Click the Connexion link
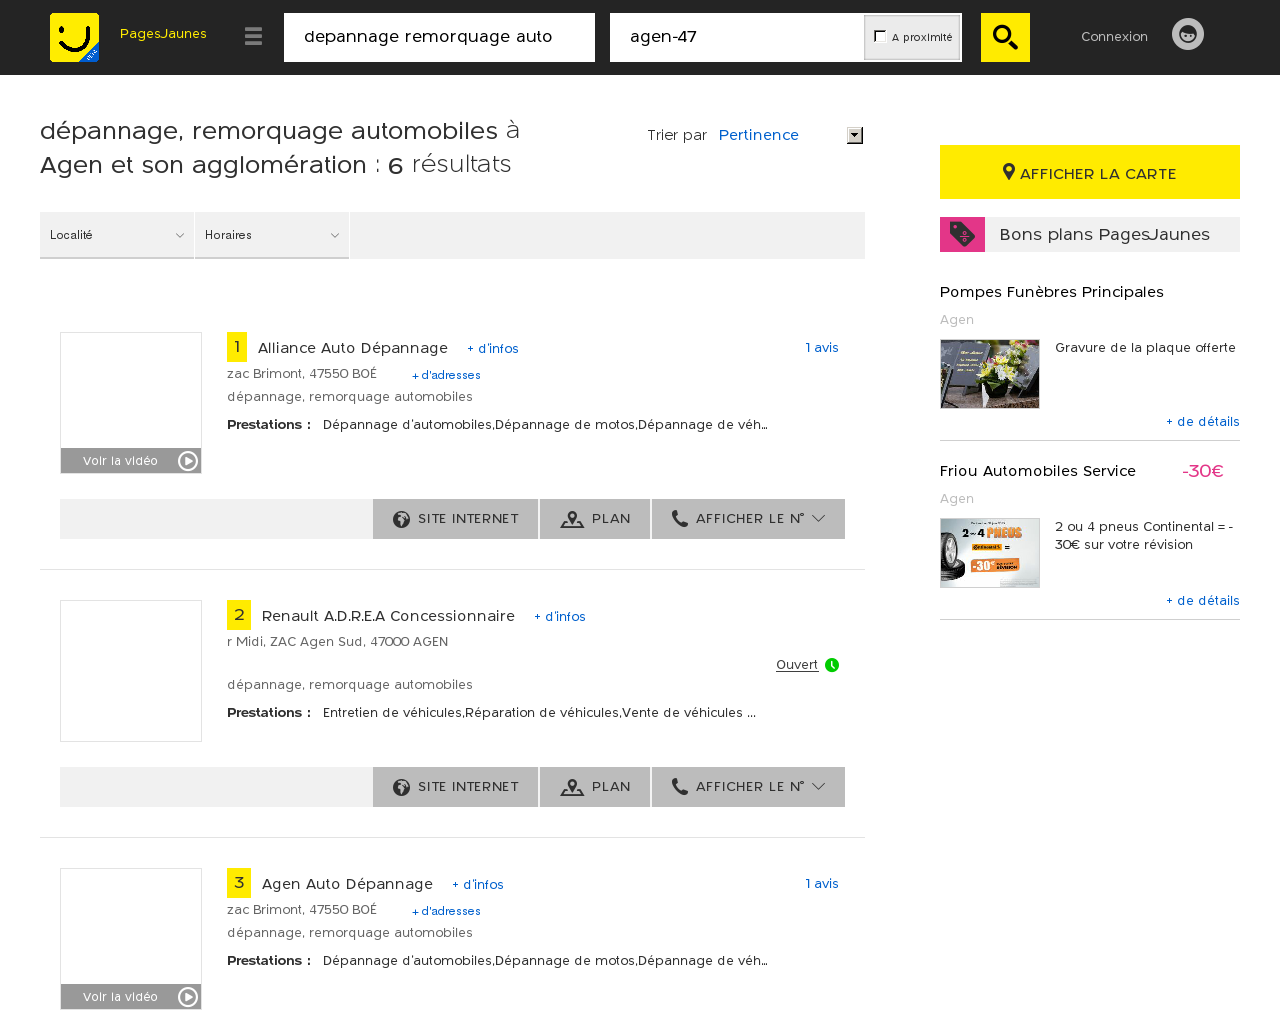 (x=1114, y=36)
